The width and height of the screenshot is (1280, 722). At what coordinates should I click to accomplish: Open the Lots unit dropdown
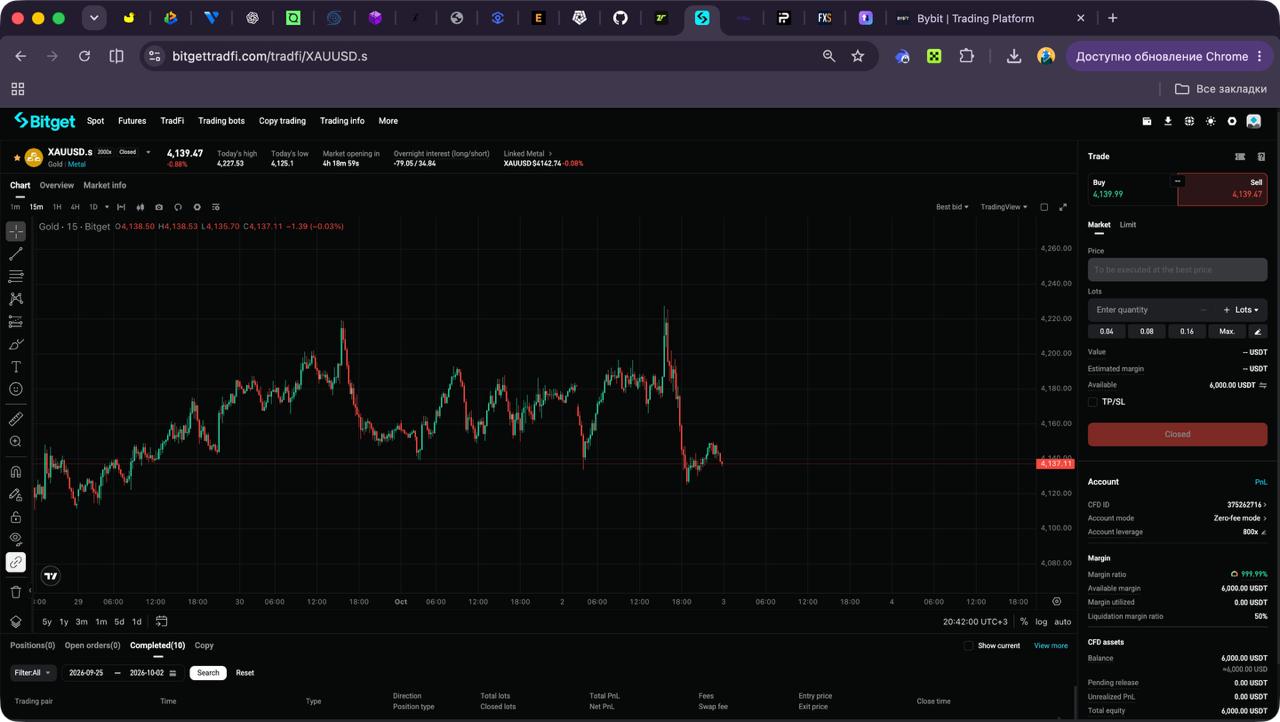tap(1247, 310)
